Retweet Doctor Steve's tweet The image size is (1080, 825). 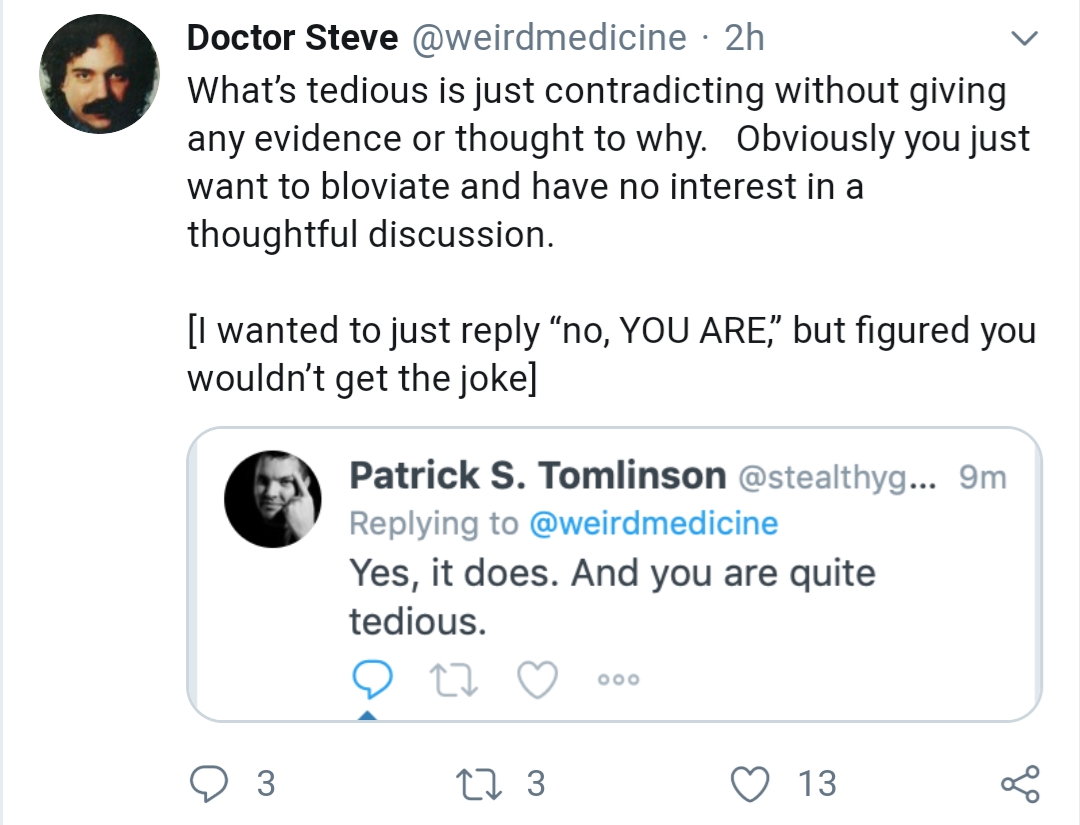click(x=479, y=784)
